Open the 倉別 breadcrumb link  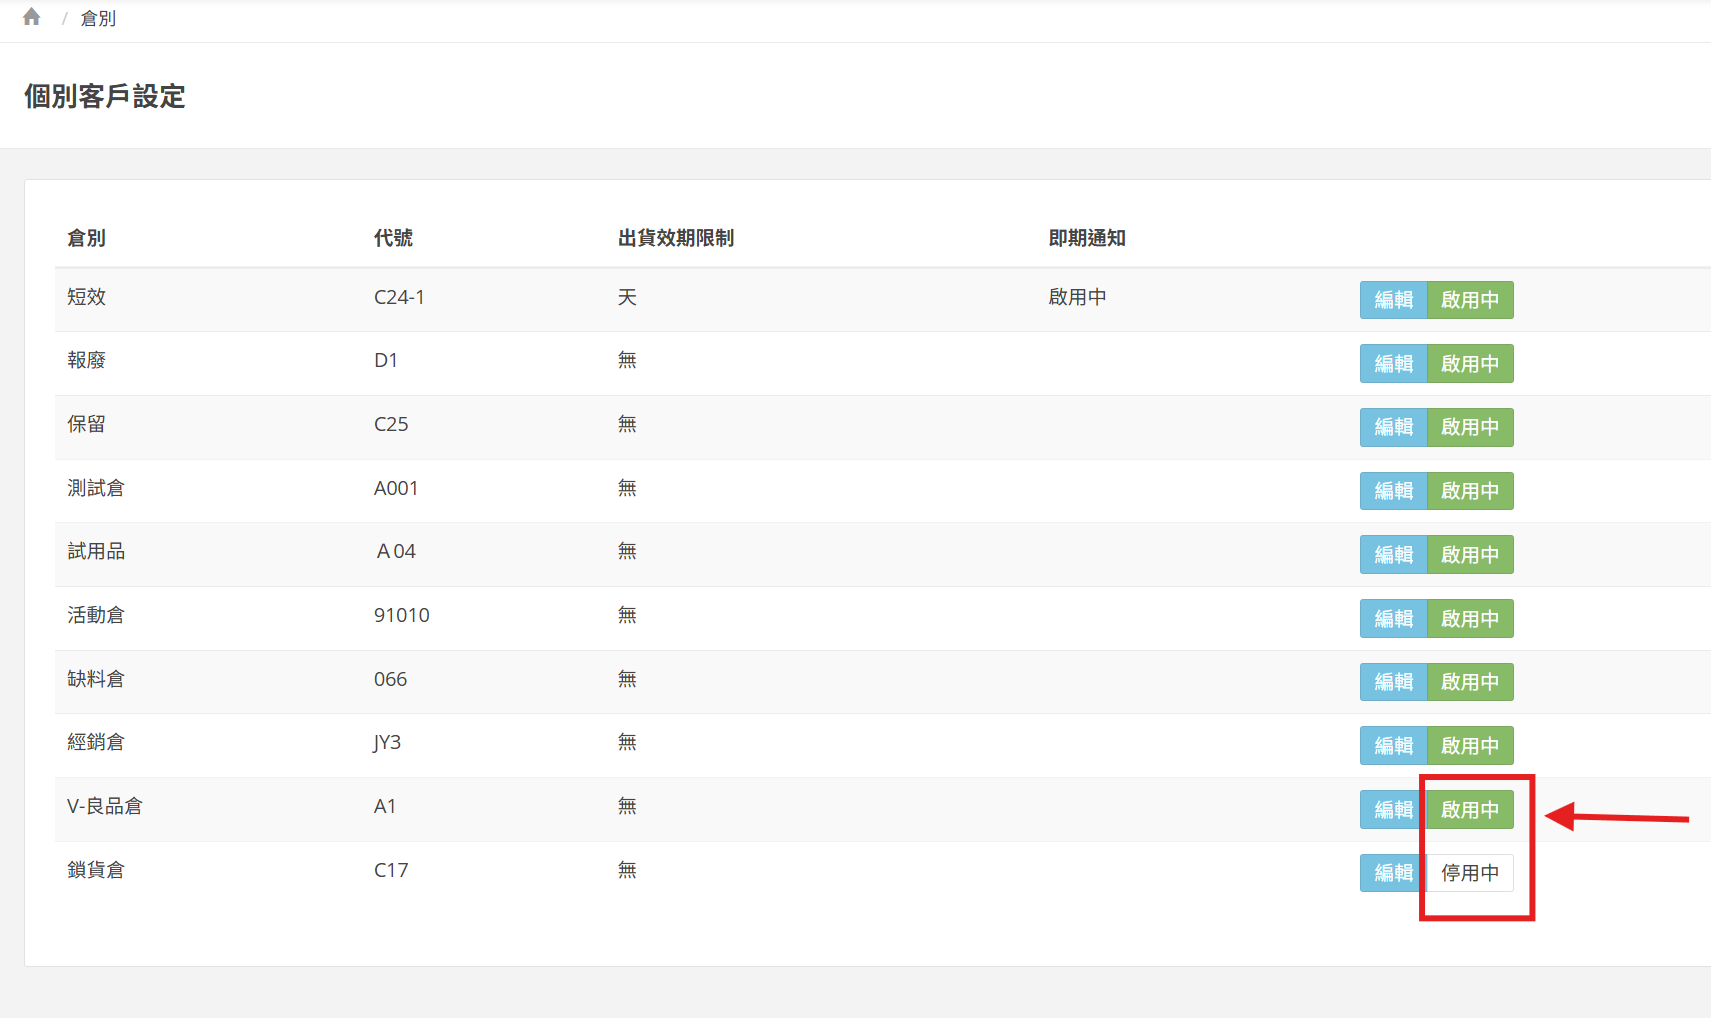98,19
